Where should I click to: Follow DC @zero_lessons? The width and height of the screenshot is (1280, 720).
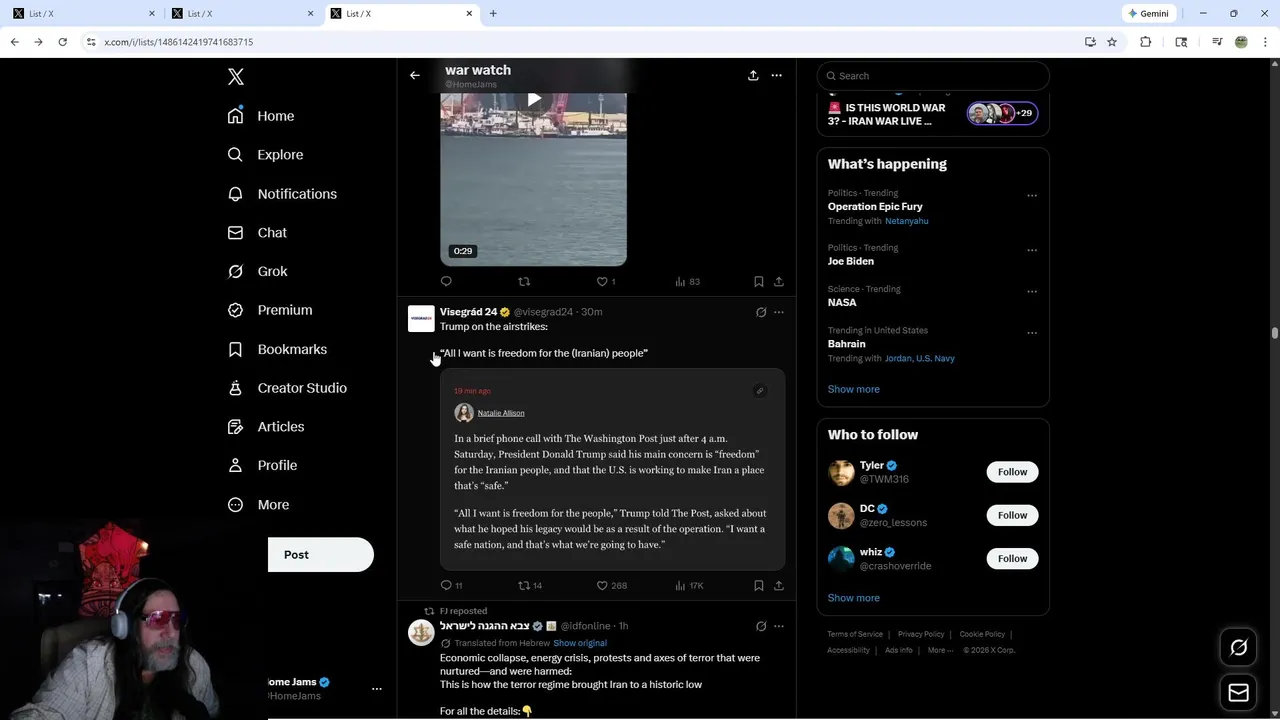[x=1012, y=515]
